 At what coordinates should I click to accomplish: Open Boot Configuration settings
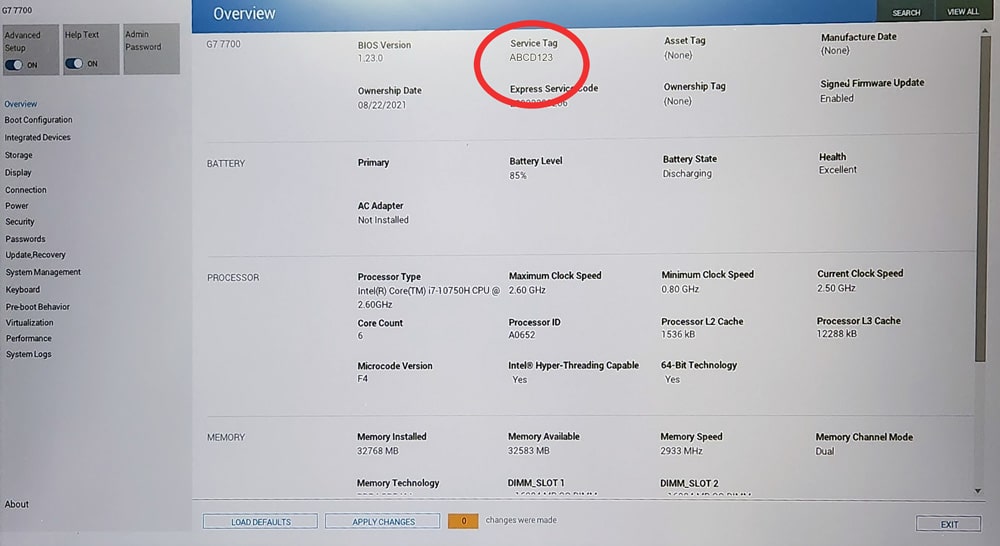point(38,120)
